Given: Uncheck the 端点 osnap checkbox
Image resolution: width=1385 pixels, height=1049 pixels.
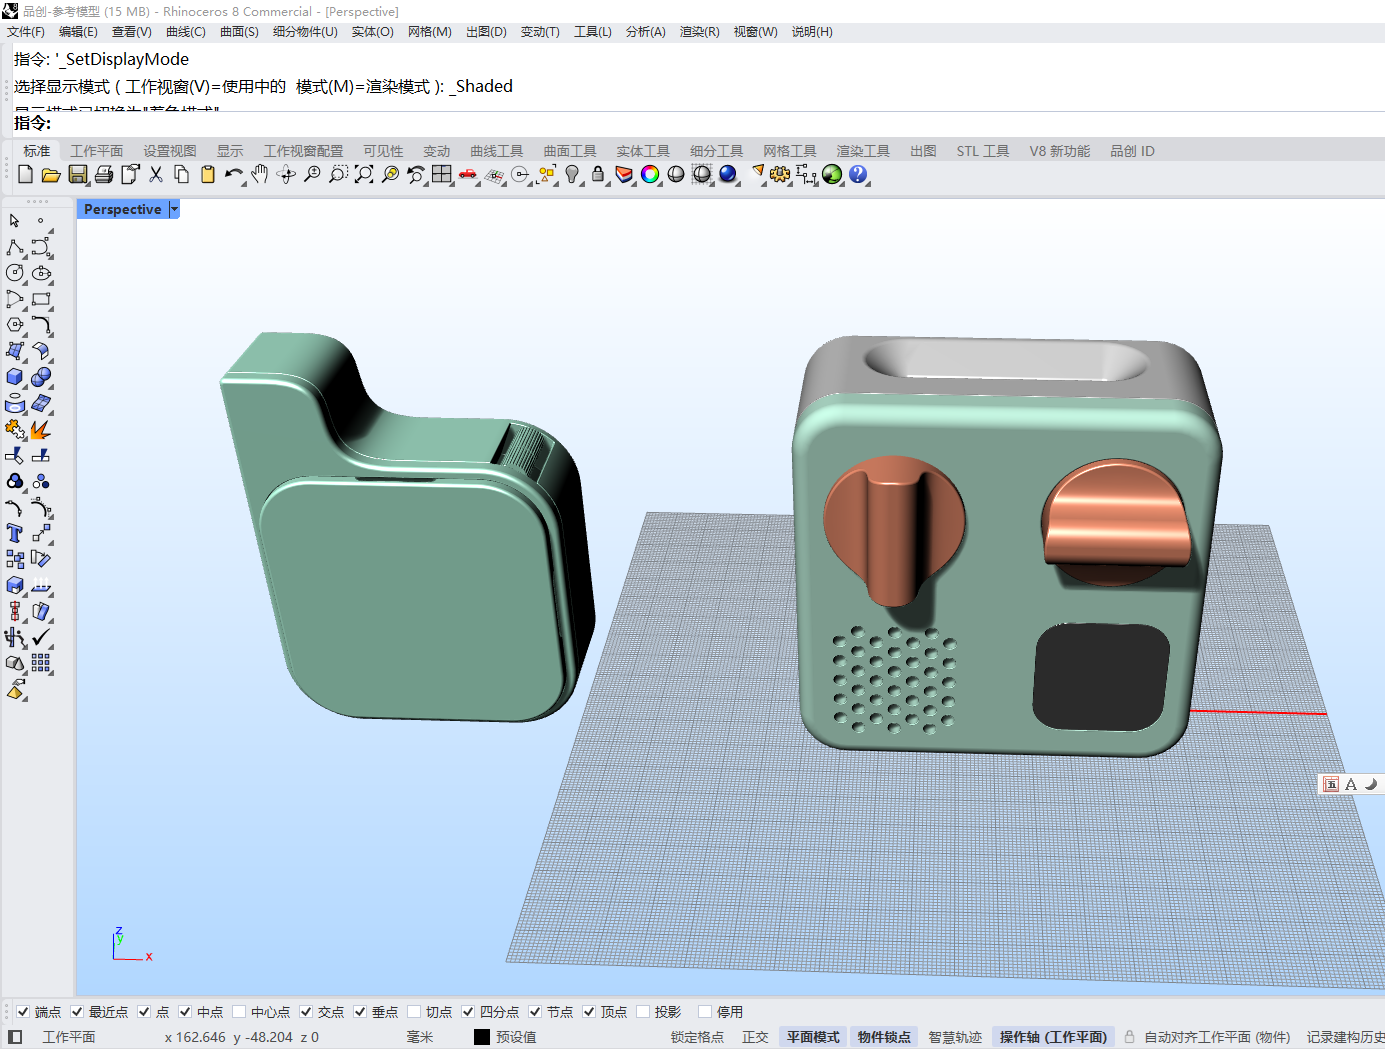Looking at the screenshot, I should (23, 1012).
